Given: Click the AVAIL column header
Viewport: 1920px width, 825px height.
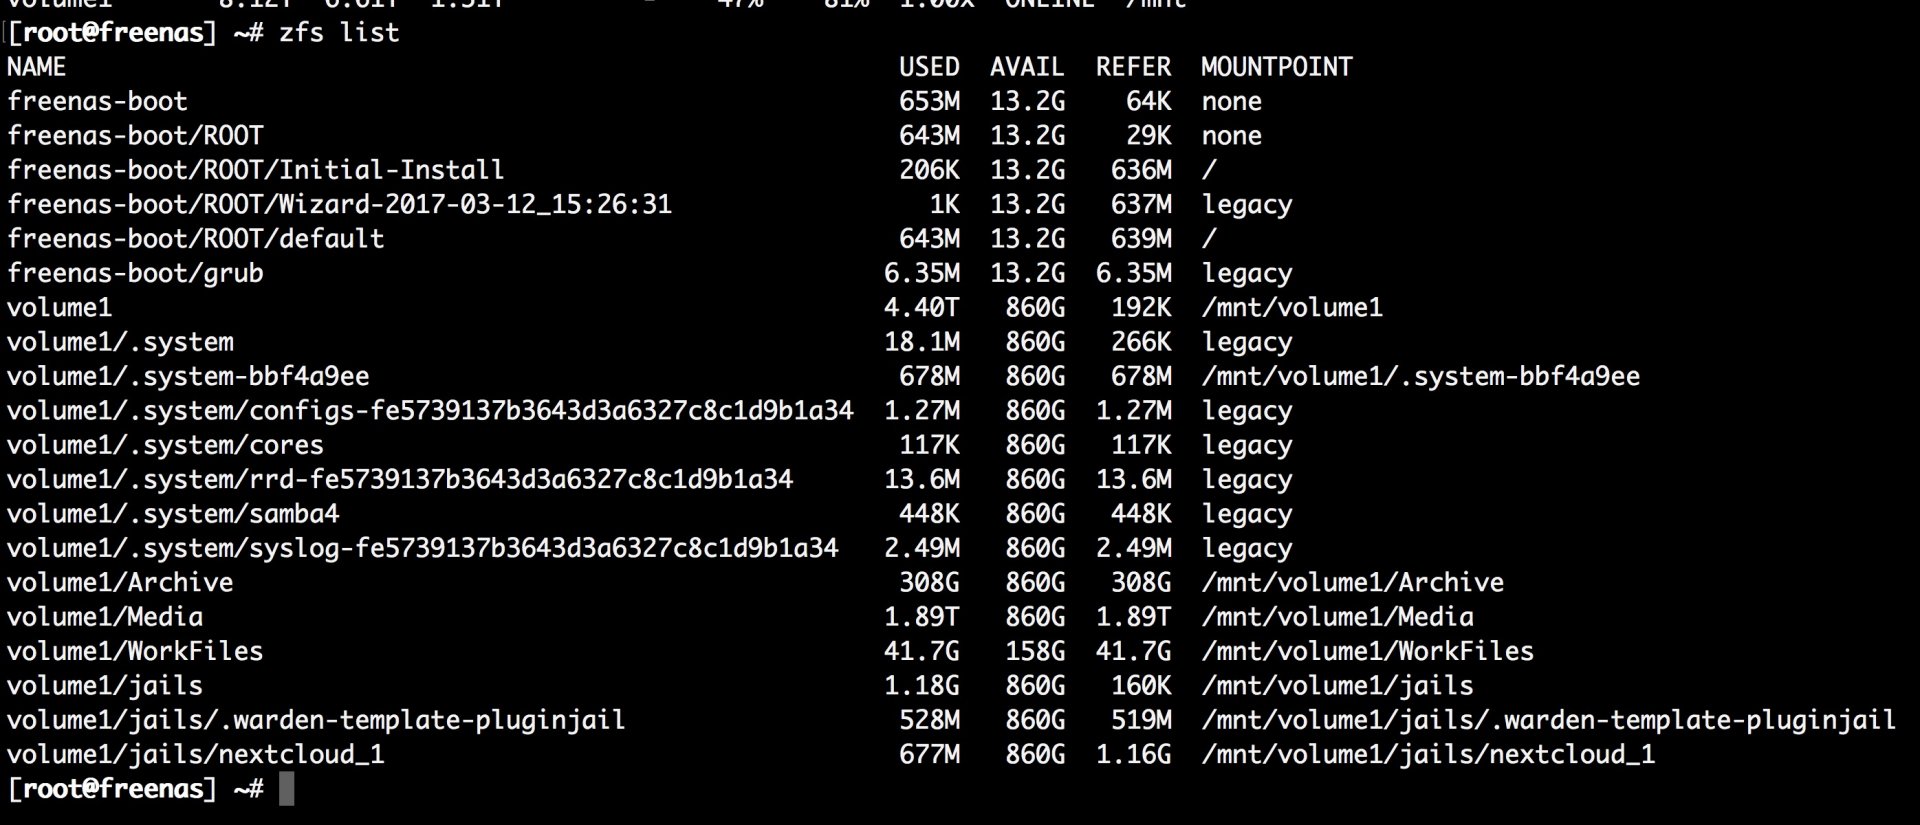Looking at the screenshot, I should tap(1026, 67).
